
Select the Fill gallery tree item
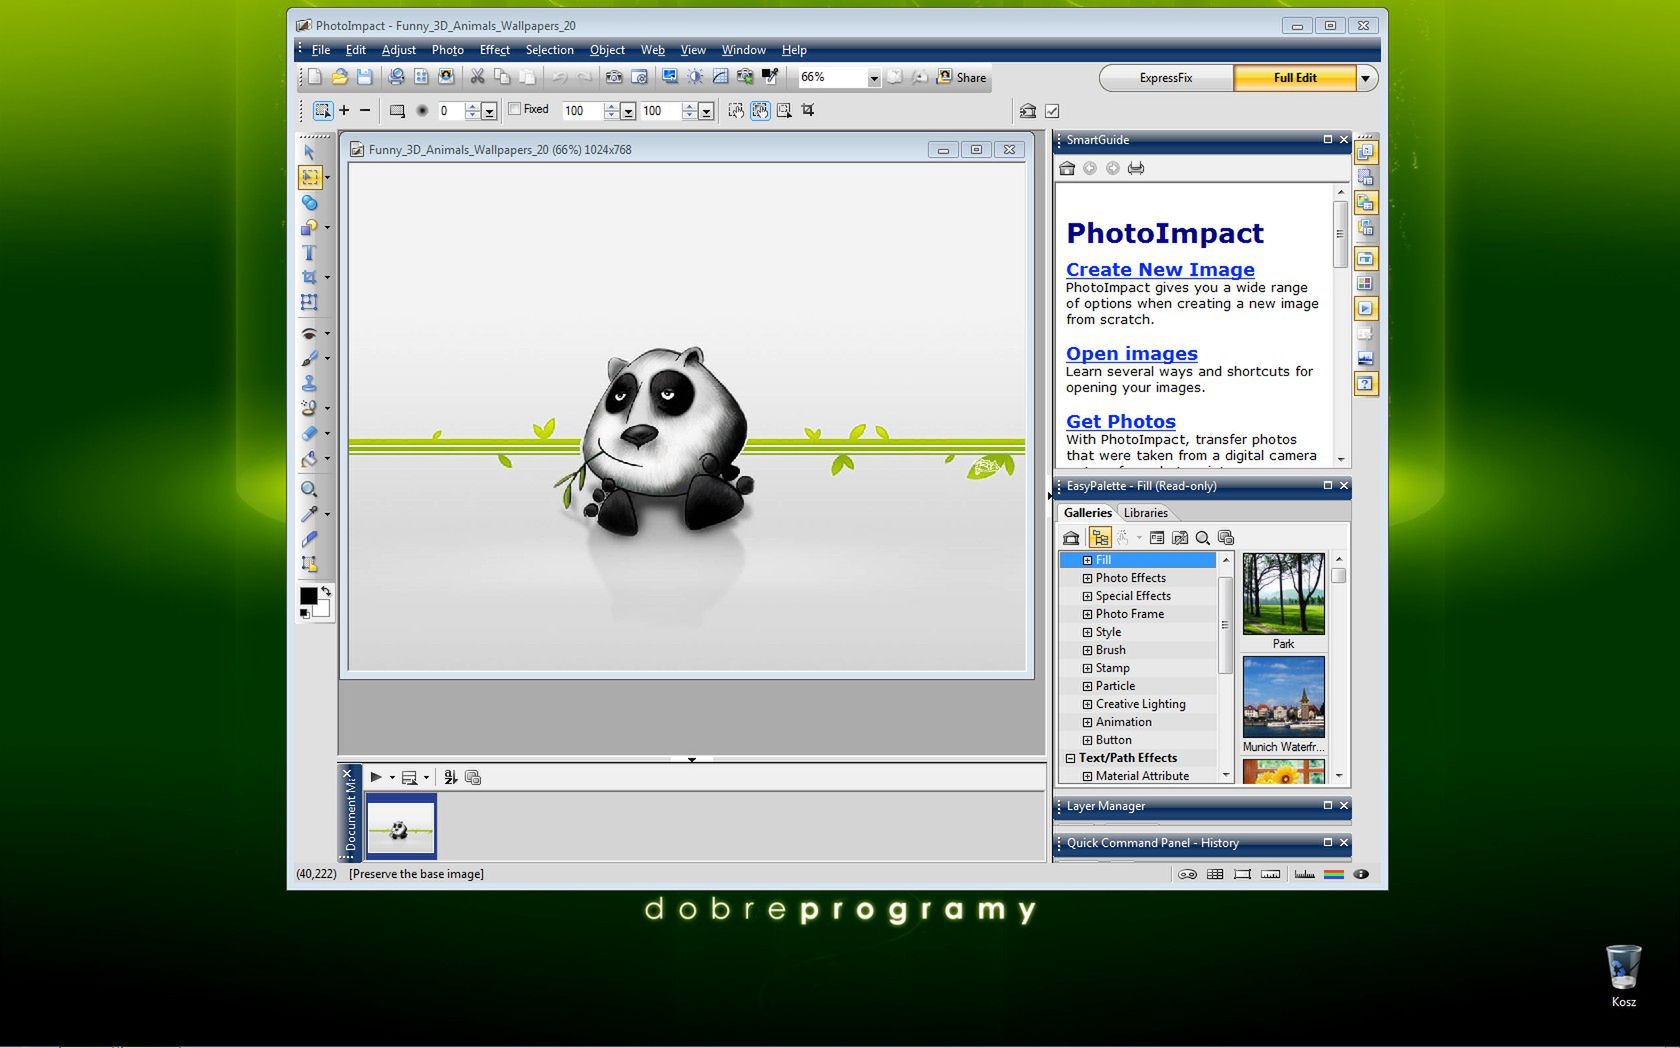[x=1103, y=560]
